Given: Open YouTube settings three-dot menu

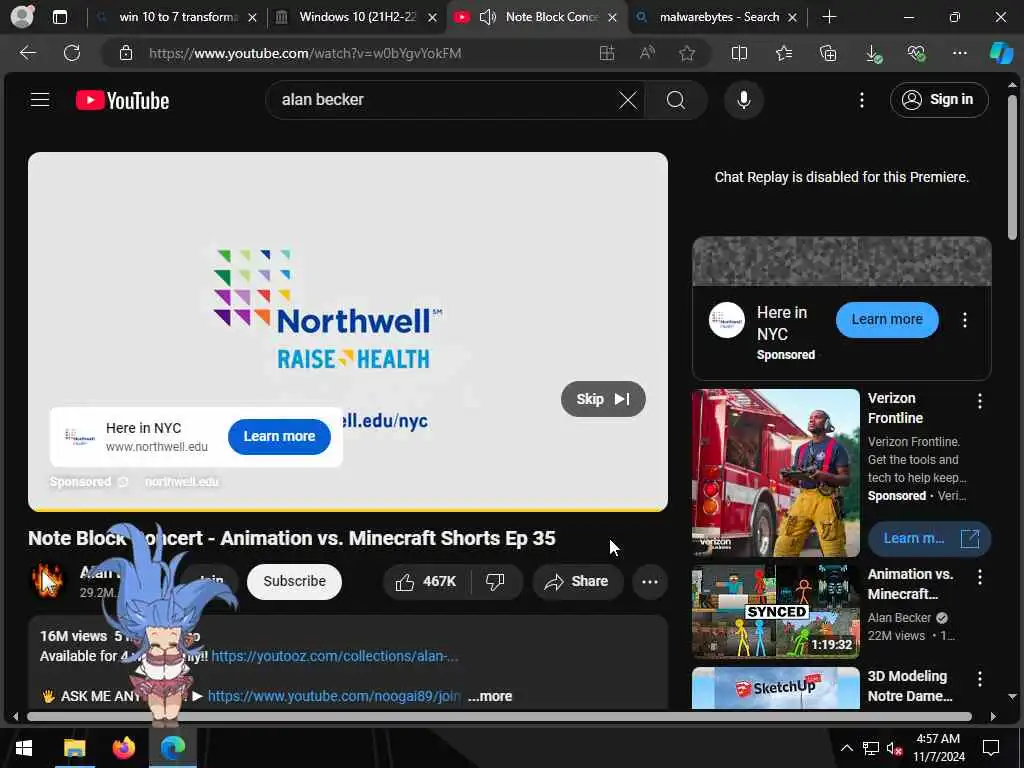Looking at the screenshot, I should pyautogui.click(x=861, y=100).
